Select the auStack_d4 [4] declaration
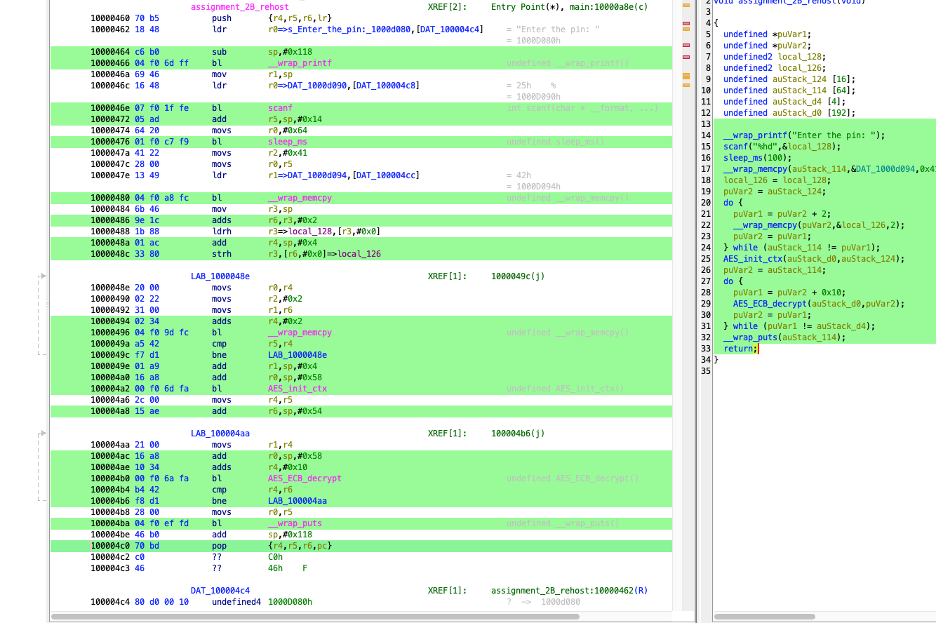 (x=784, y=102)
